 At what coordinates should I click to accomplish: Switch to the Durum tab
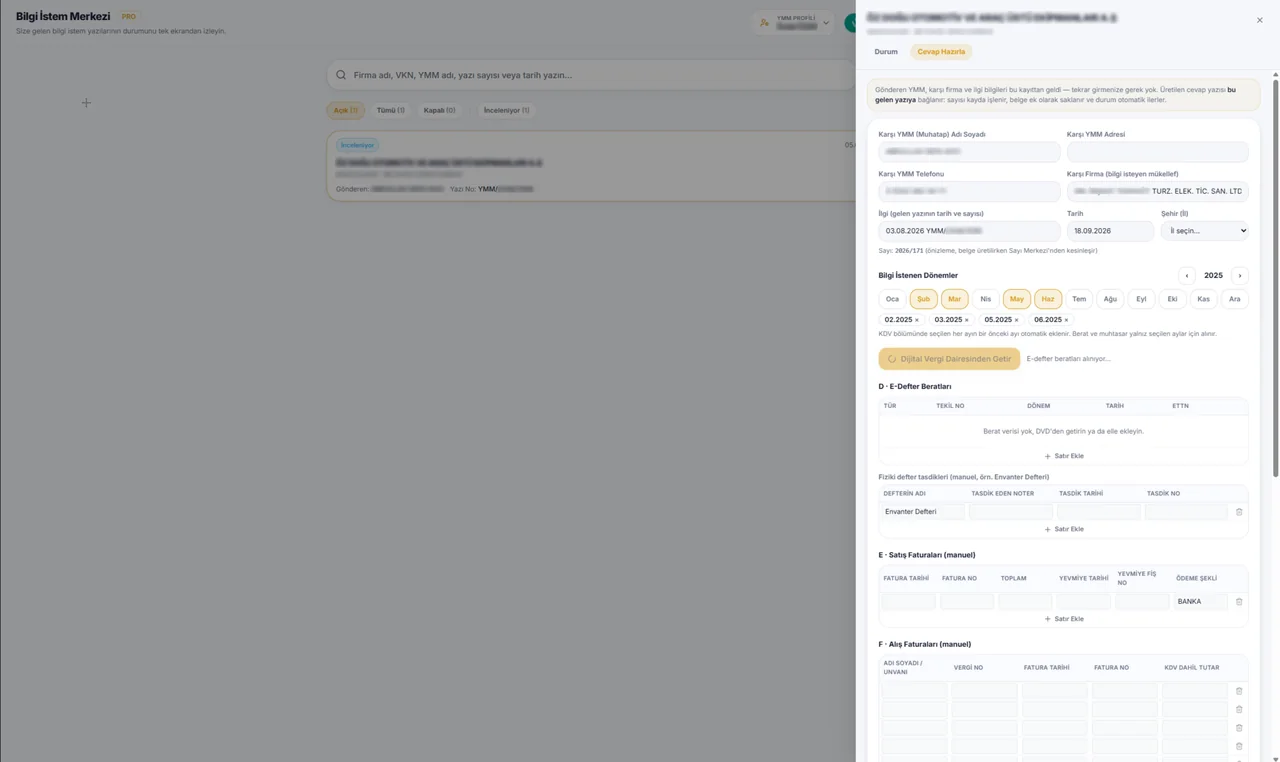click(886, 51)
